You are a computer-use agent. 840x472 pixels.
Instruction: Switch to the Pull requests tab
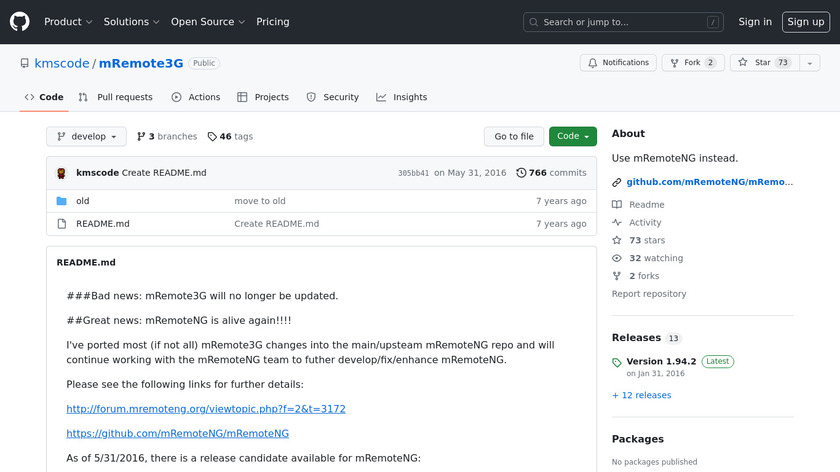pos(116,97)
